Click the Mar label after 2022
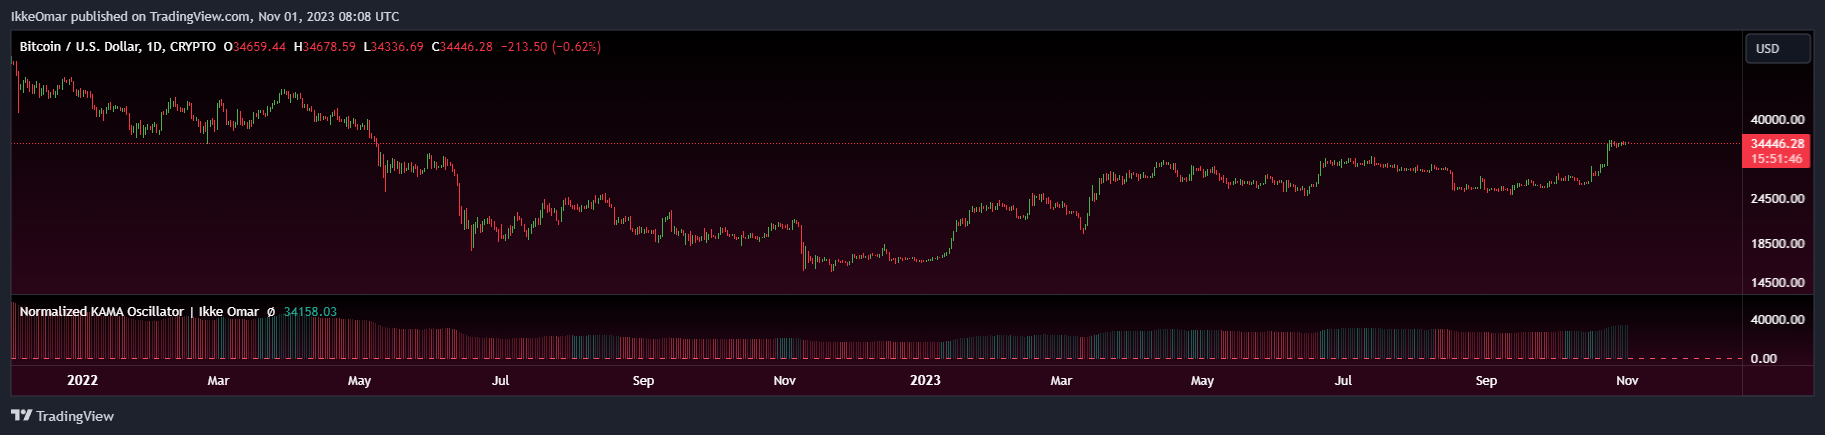This screenshot has height=435, width=1825. pyautogui.click(x=218, y=381)
